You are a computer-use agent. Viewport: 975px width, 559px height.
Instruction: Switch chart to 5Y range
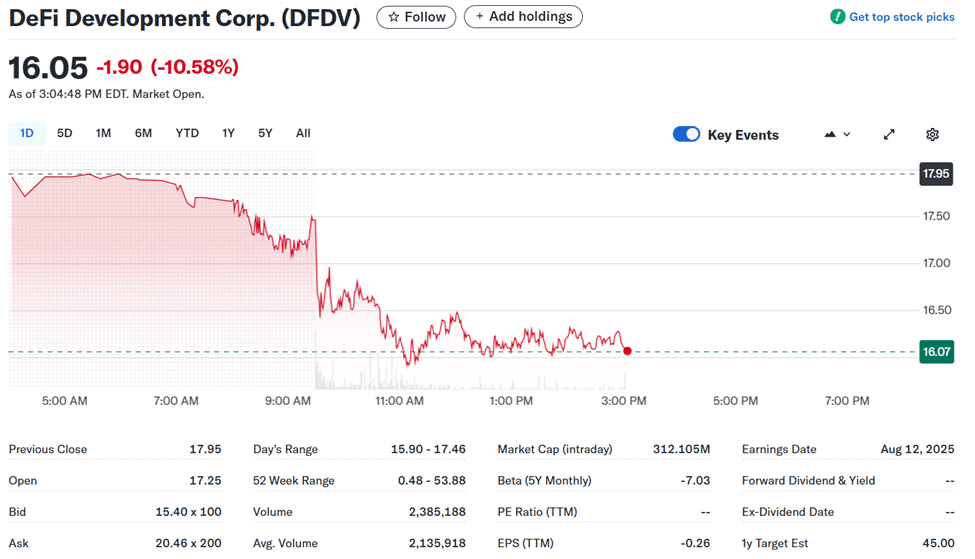266,133
